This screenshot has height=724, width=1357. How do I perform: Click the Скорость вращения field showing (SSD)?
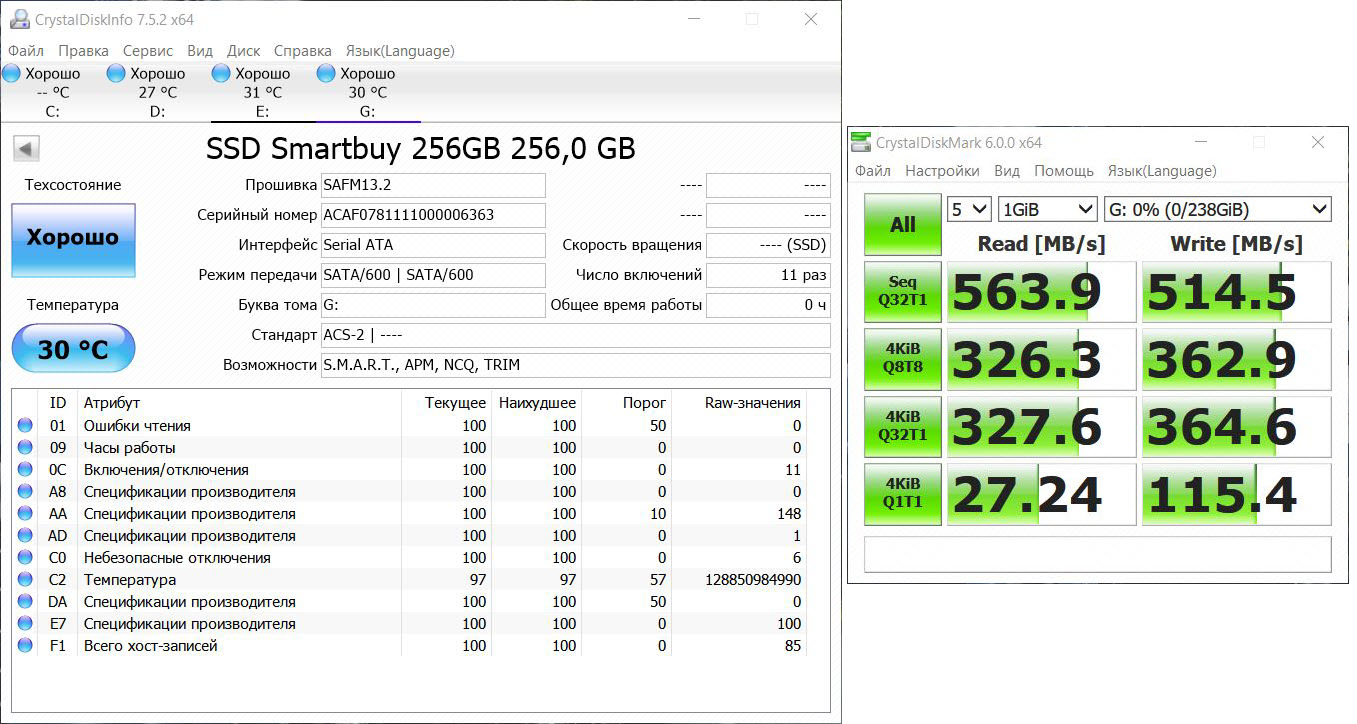(x=768, y=245)
